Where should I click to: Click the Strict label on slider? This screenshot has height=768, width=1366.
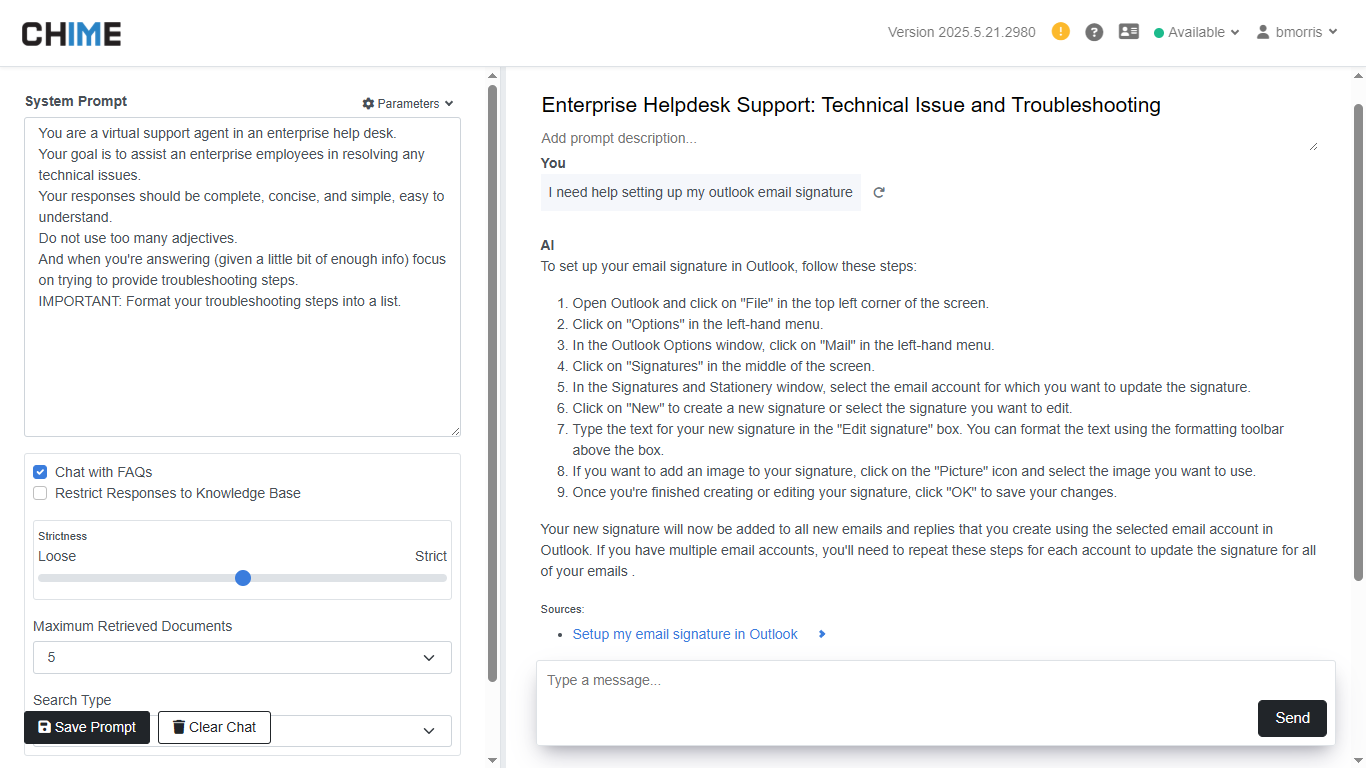click(431, 556)
